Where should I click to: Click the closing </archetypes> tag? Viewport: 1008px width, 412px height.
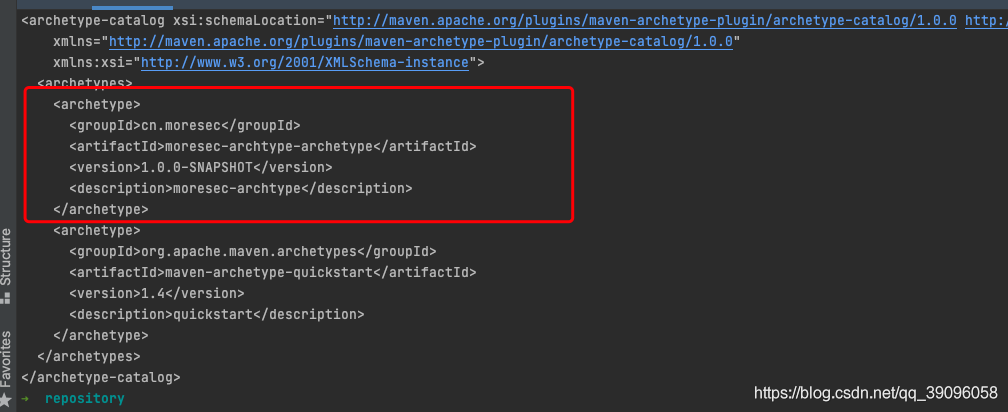coord(89,356)
